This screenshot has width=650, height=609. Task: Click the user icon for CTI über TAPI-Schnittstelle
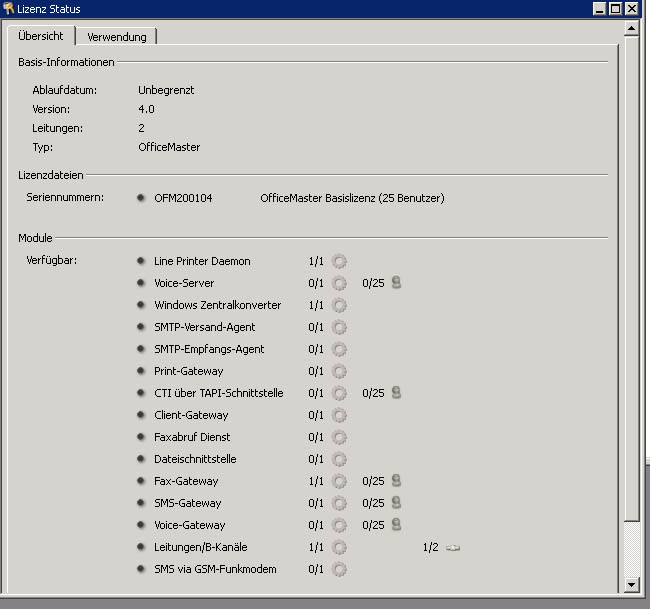tap(396, 393)
